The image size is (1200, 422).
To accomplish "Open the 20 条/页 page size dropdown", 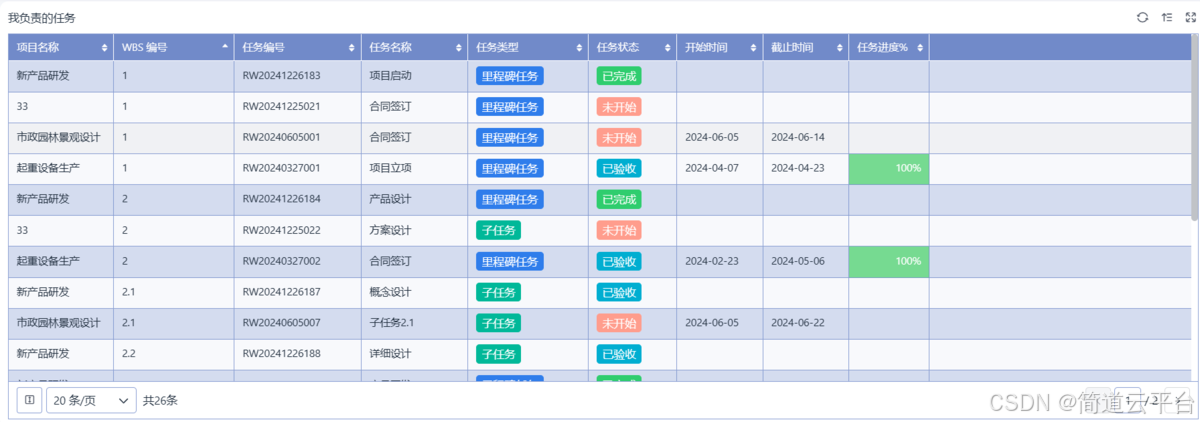I will click(x=91, y=400).
